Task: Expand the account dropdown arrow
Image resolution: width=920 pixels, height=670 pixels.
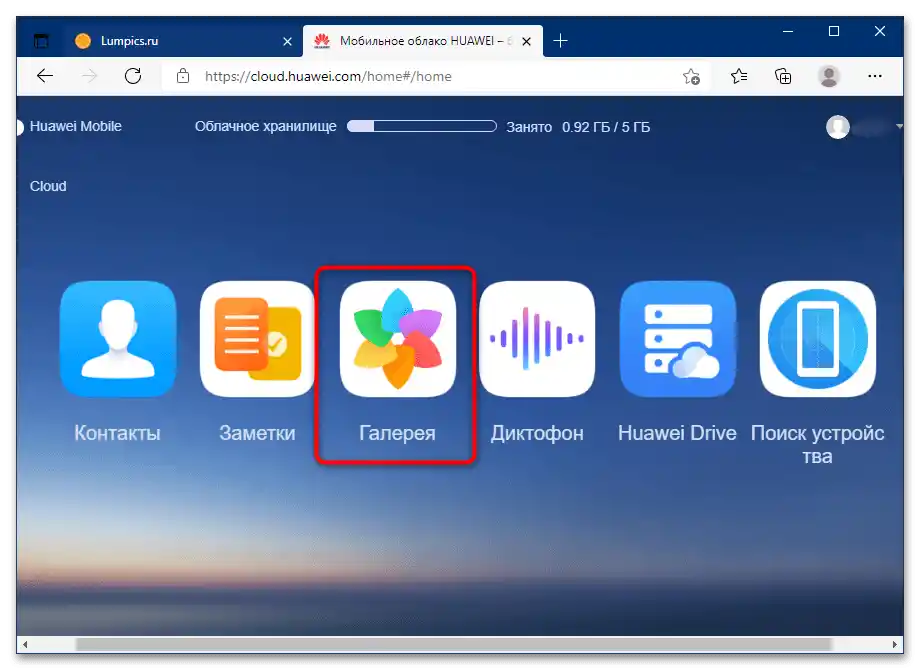Action: click(x=899, y=126)
